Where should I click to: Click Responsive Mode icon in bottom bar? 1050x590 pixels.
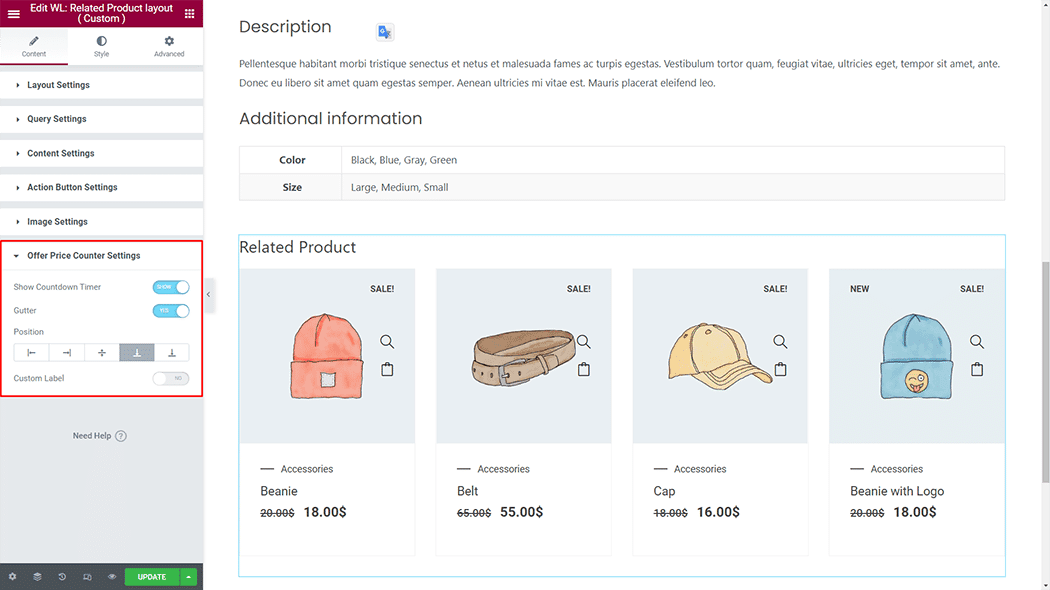coord(87,577)
